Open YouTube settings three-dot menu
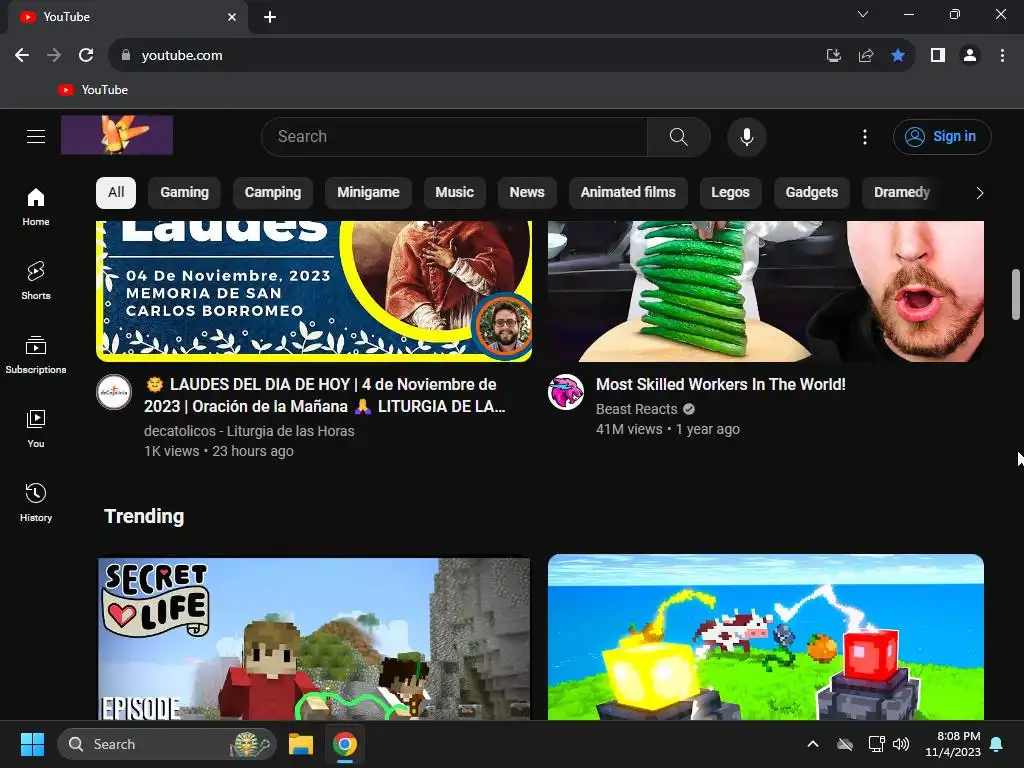1024x768 pixels. coord(865,136)
